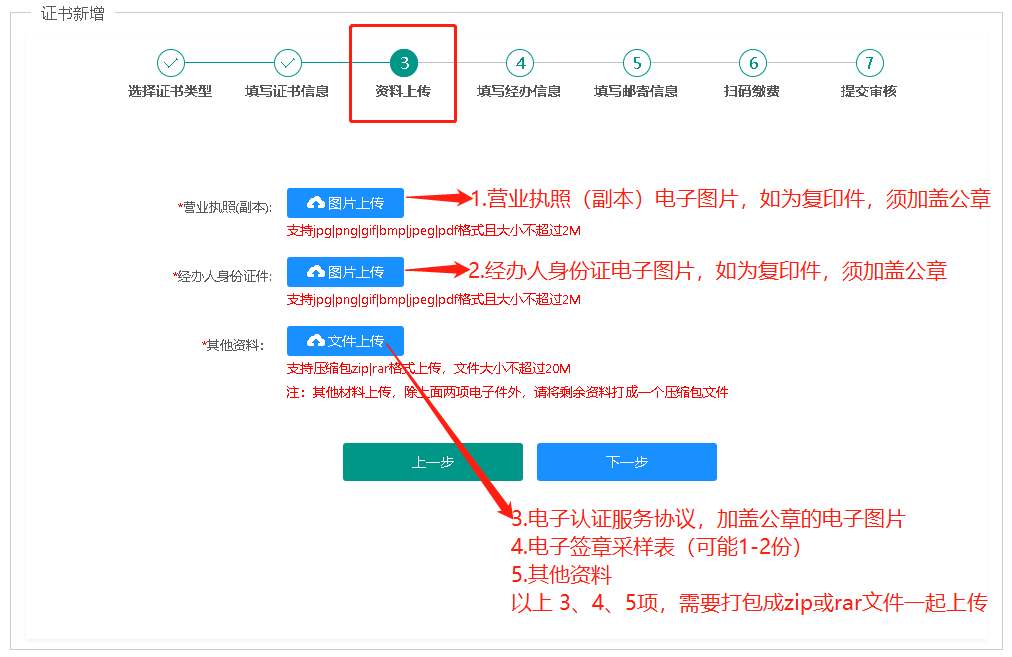Image resolution: width=1012 pixels, height=657 pixels.
Task: Upload image for 经办人身份证件
Action: click(345, 272)
